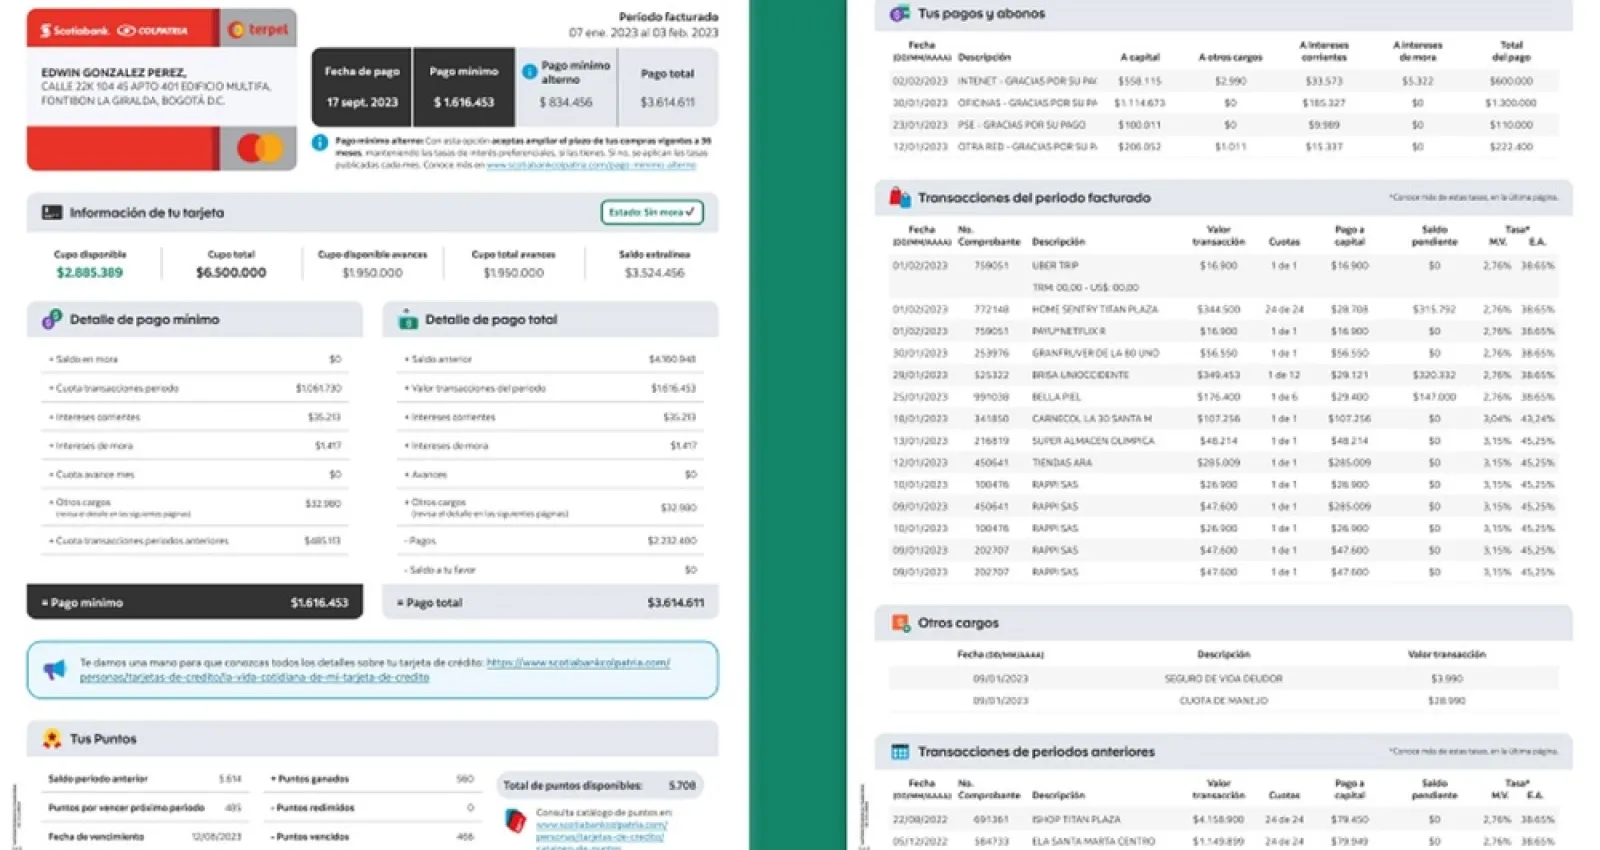Click the Fecha de pago 17 sept. 2023 box
The image size is (1600, 850).
pyautogui.click(x=362, y=87)
